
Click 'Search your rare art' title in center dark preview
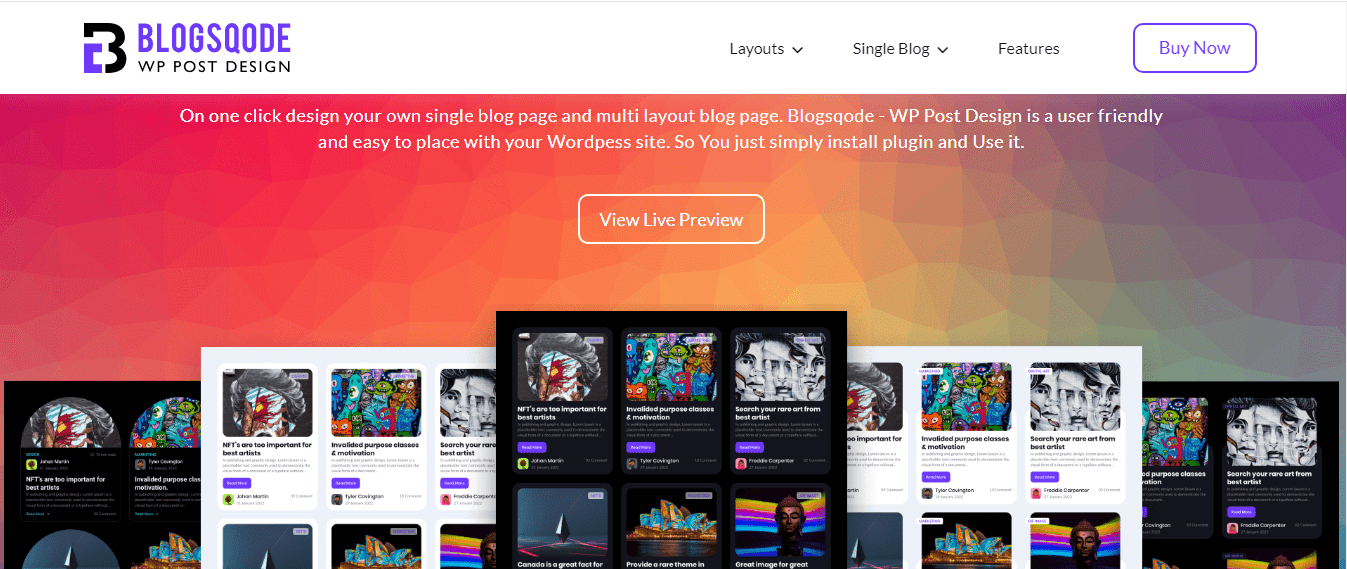779,413
